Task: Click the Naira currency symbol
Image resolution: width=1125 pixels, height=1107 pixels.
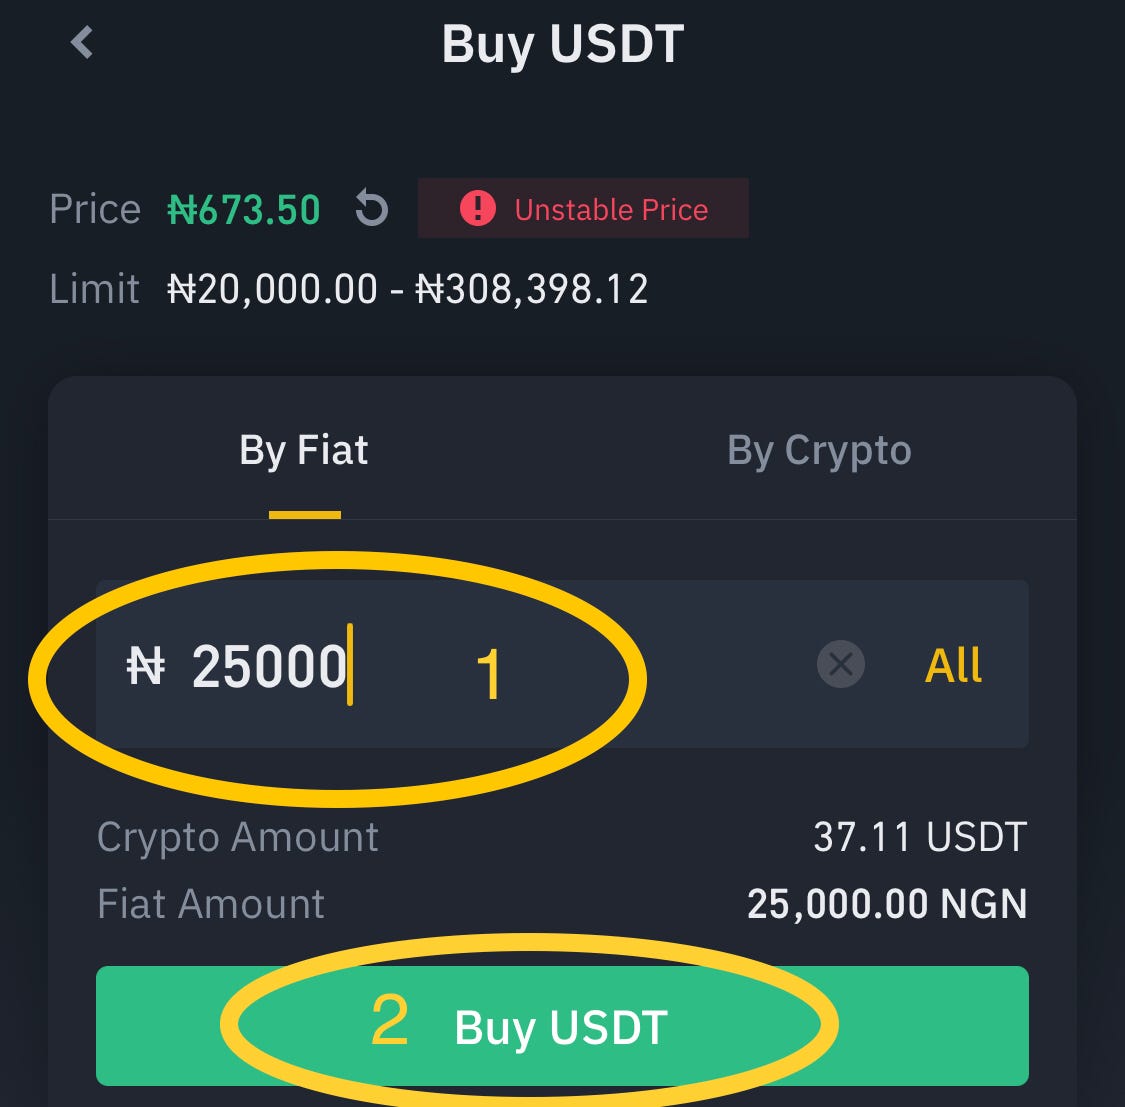Action: point(148,664)
